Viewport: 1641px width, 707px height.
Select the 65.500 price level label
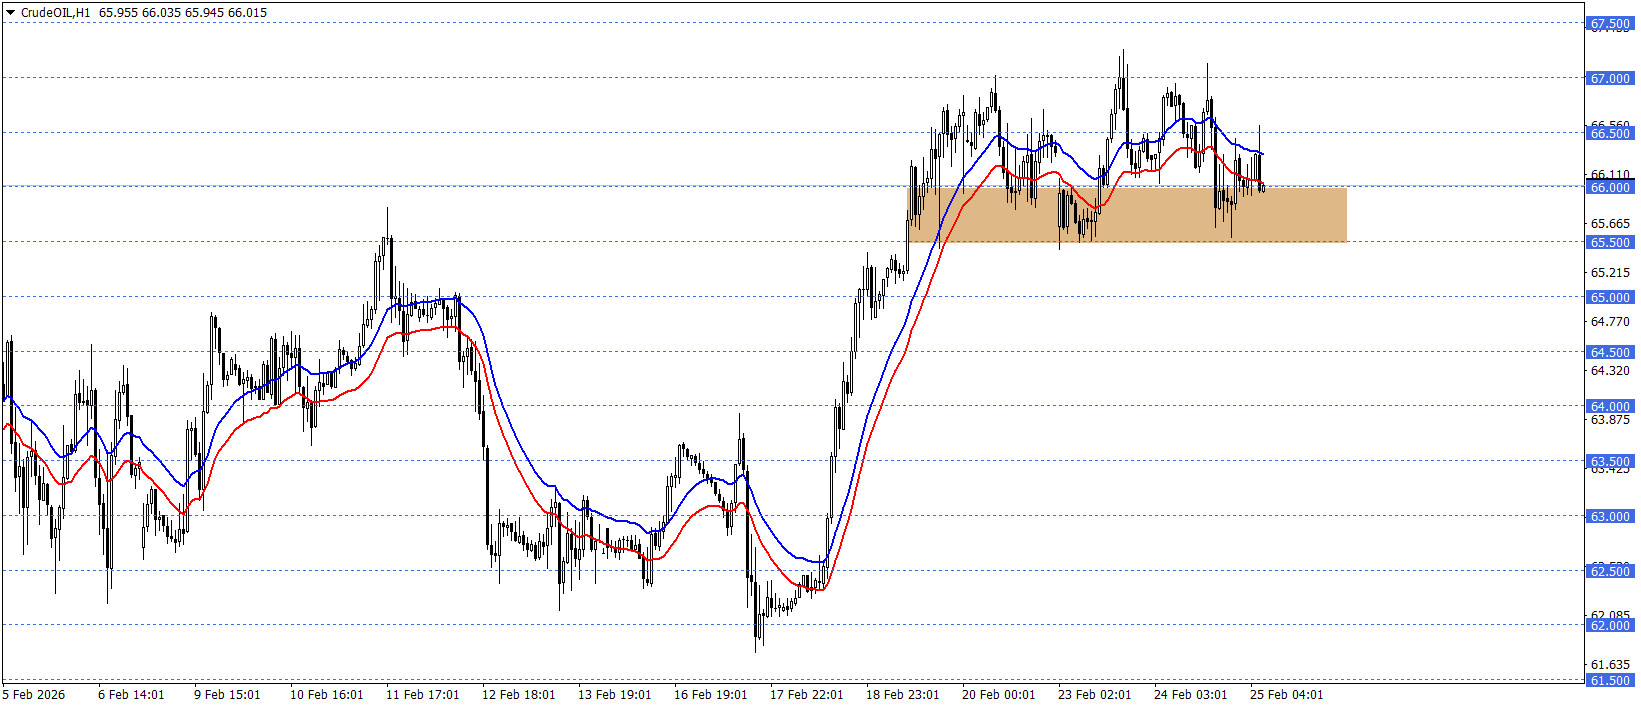(1610, 242)
